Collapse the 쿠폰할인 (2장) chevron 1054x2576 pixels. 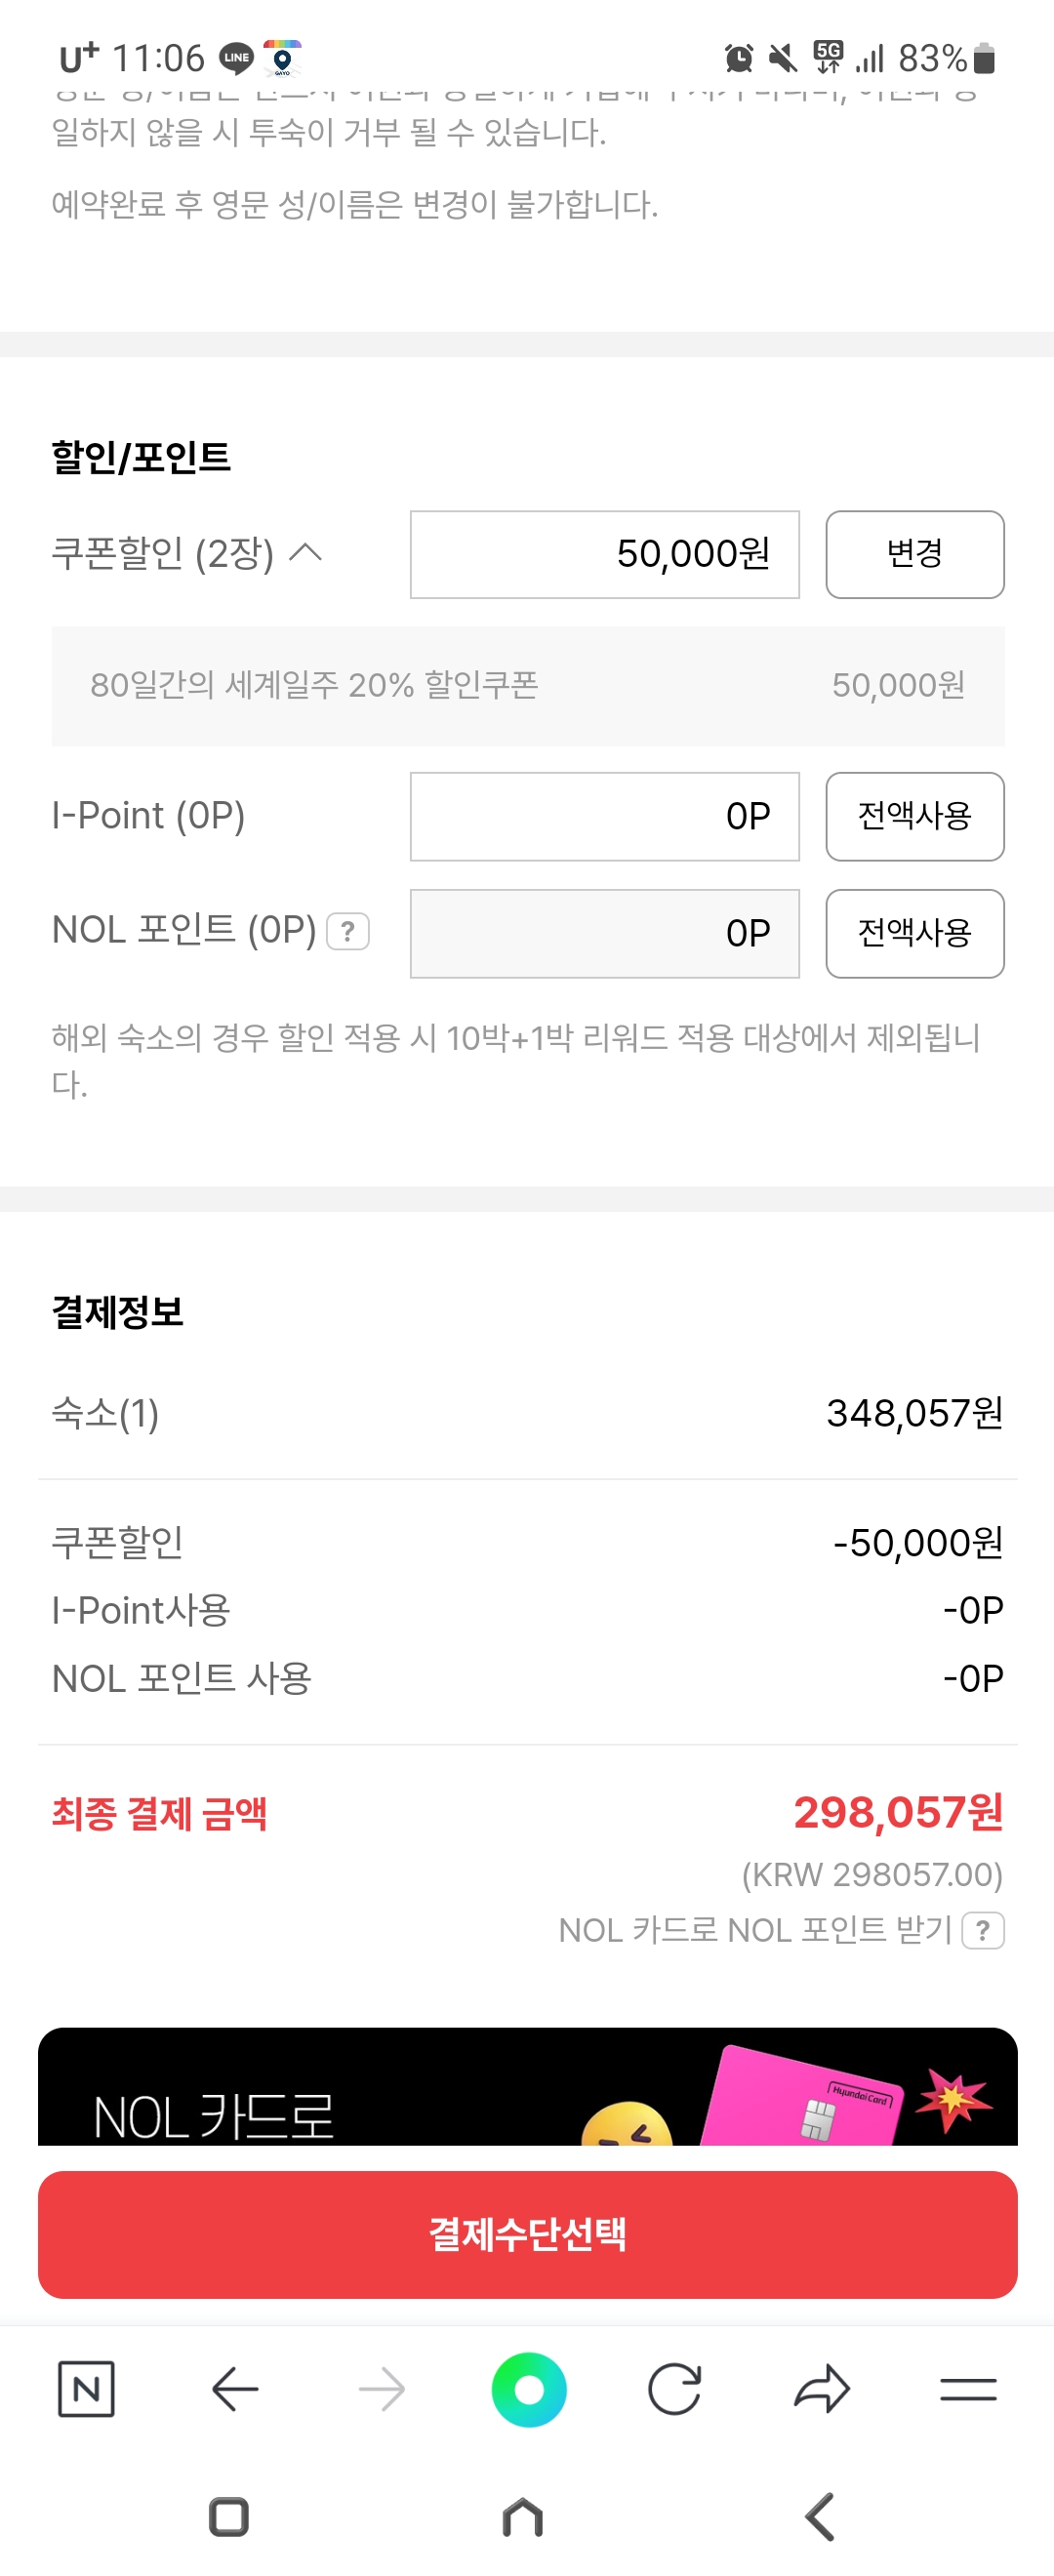[306, 552]
